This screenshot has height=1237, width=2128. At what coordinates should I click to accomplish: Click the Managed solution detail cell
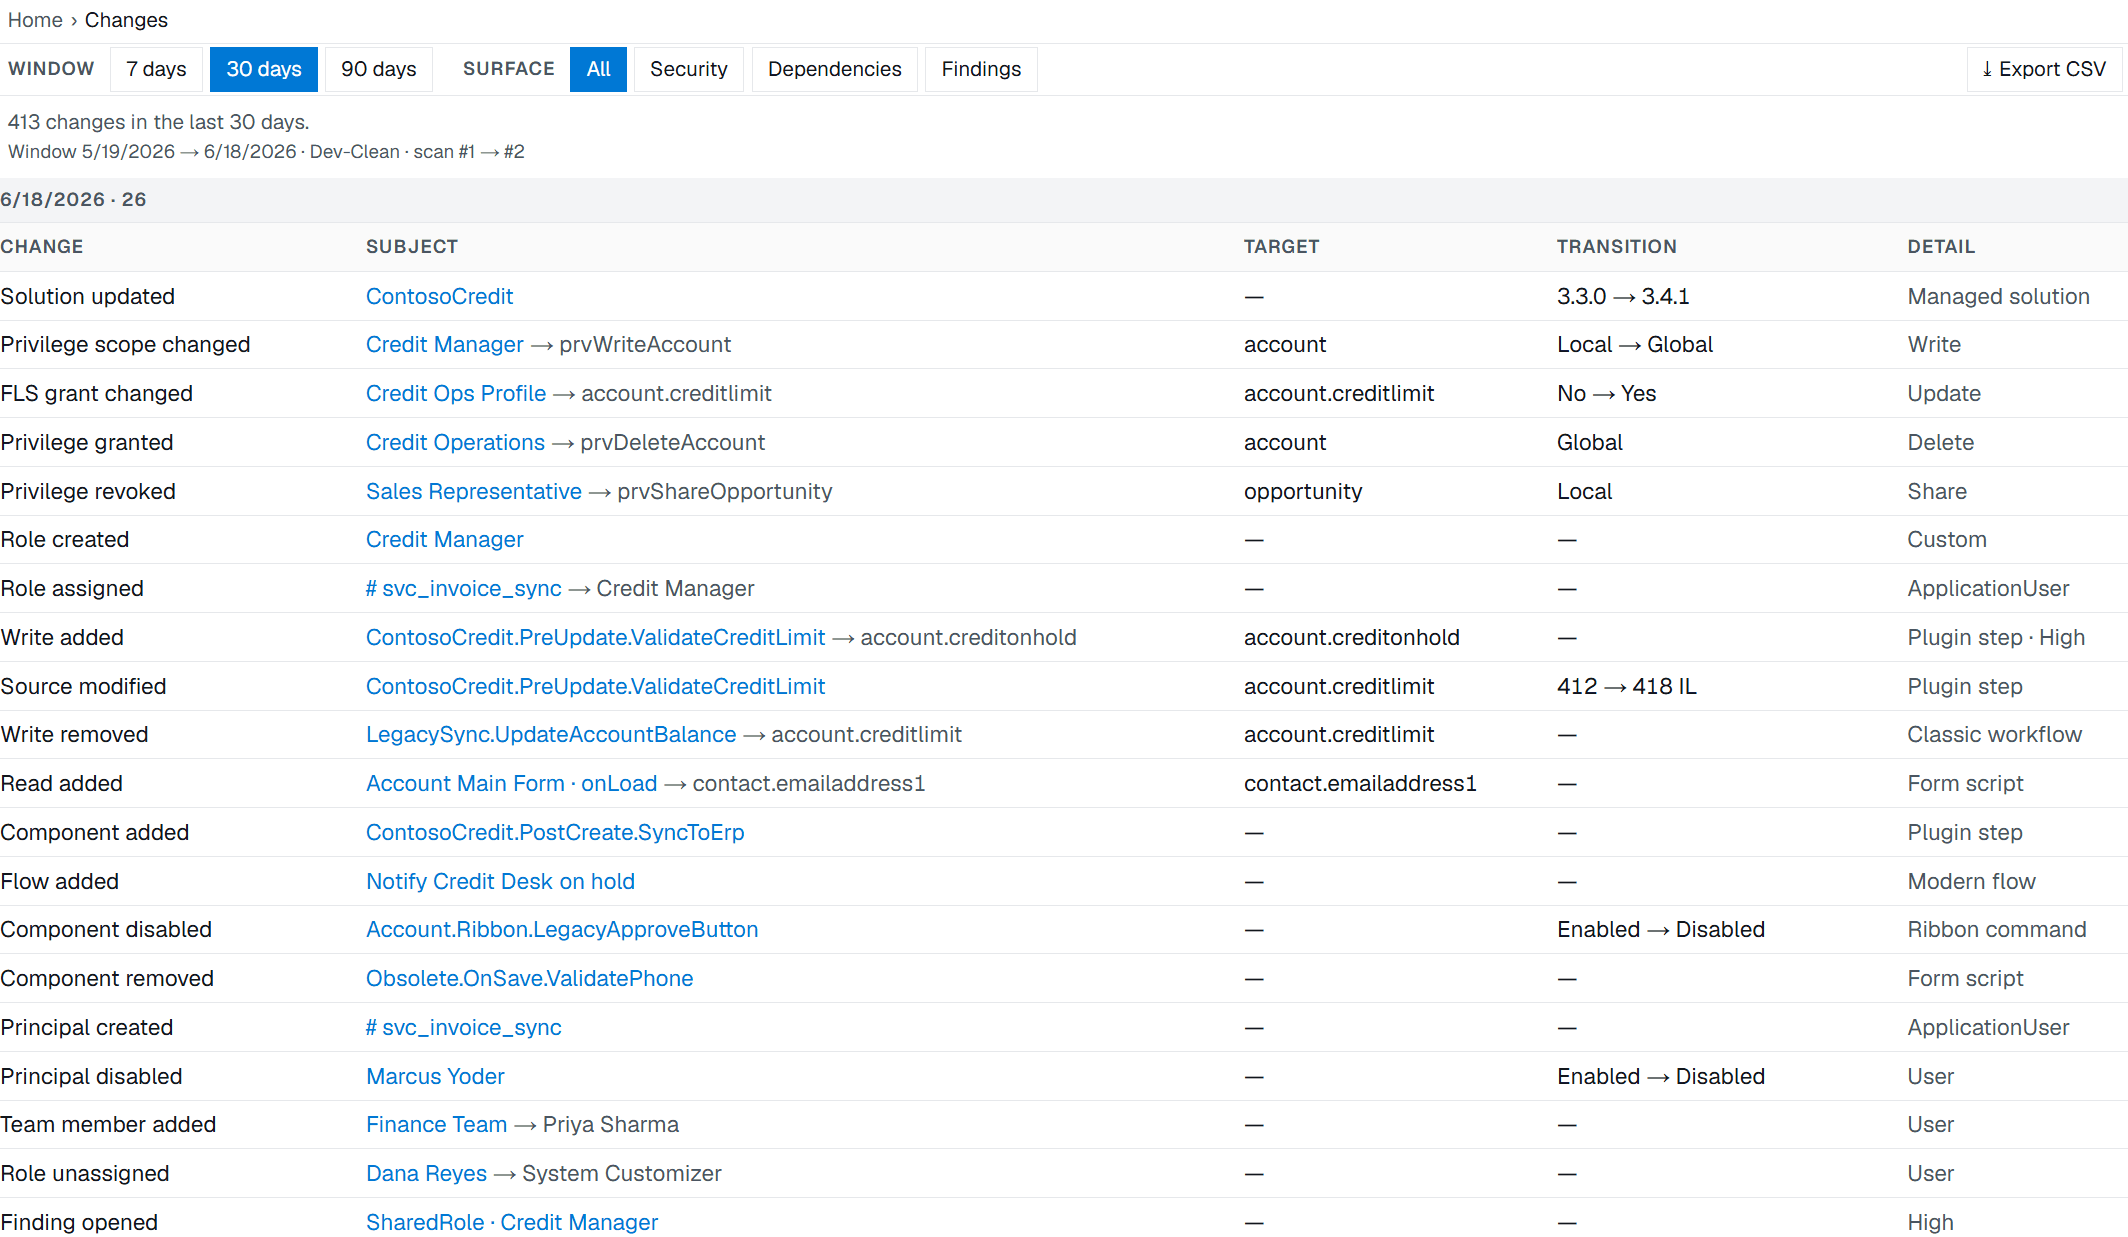point(1999,296)
